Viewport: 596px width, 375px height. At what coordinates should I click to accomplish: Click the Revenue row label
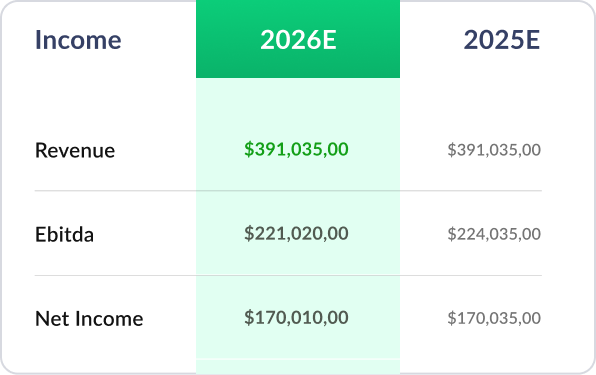[75, 150]
